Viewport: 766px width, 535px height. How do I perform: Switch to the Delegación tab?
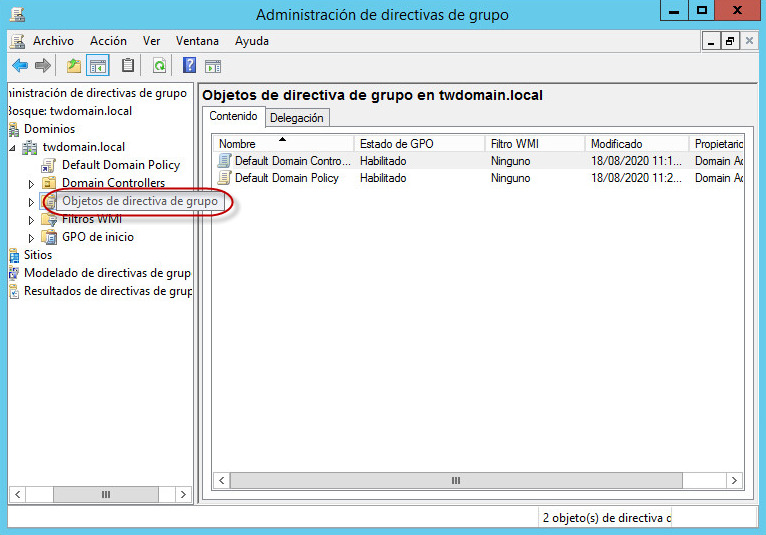[x=297, y=118]
